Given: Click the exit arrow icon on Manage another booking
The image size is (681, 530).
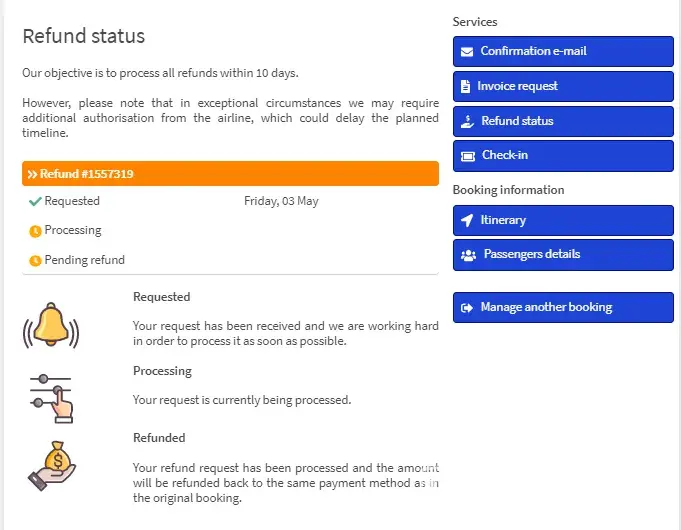Looking at the screenshot, I should (467, 308).
